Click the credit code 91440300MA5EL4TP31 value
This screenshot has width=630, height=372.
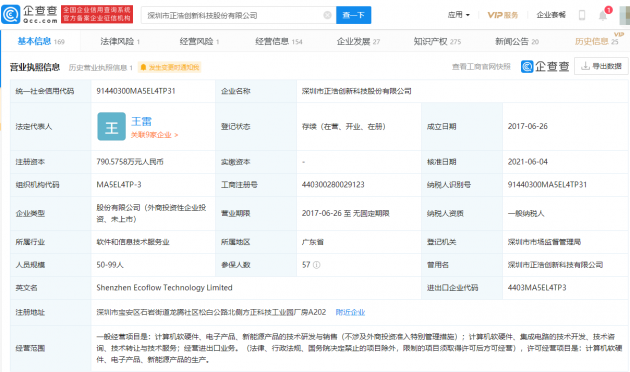coord(136,91)
